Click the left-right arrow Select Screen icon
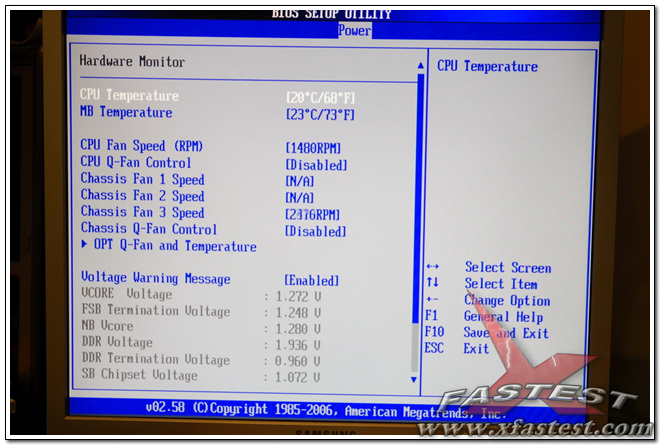 (432, 268)
